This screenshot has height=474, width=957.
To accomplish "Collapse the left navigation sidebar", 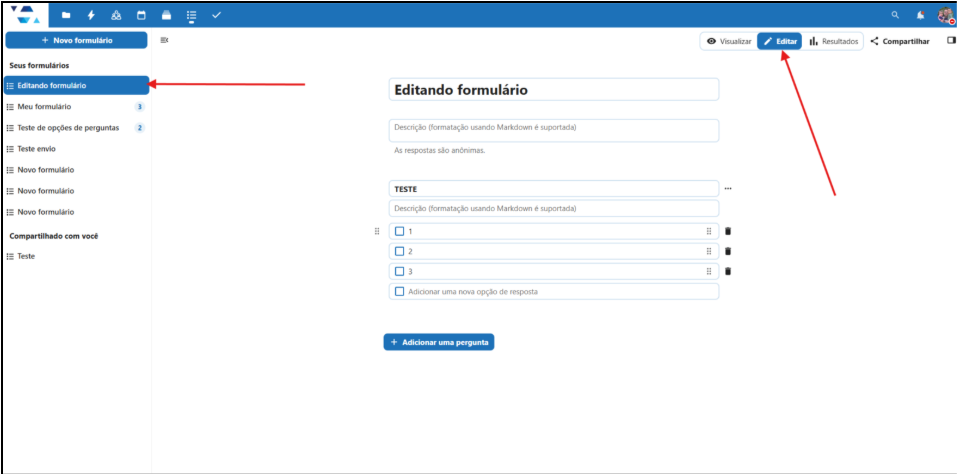I will (x=164, y=40).
